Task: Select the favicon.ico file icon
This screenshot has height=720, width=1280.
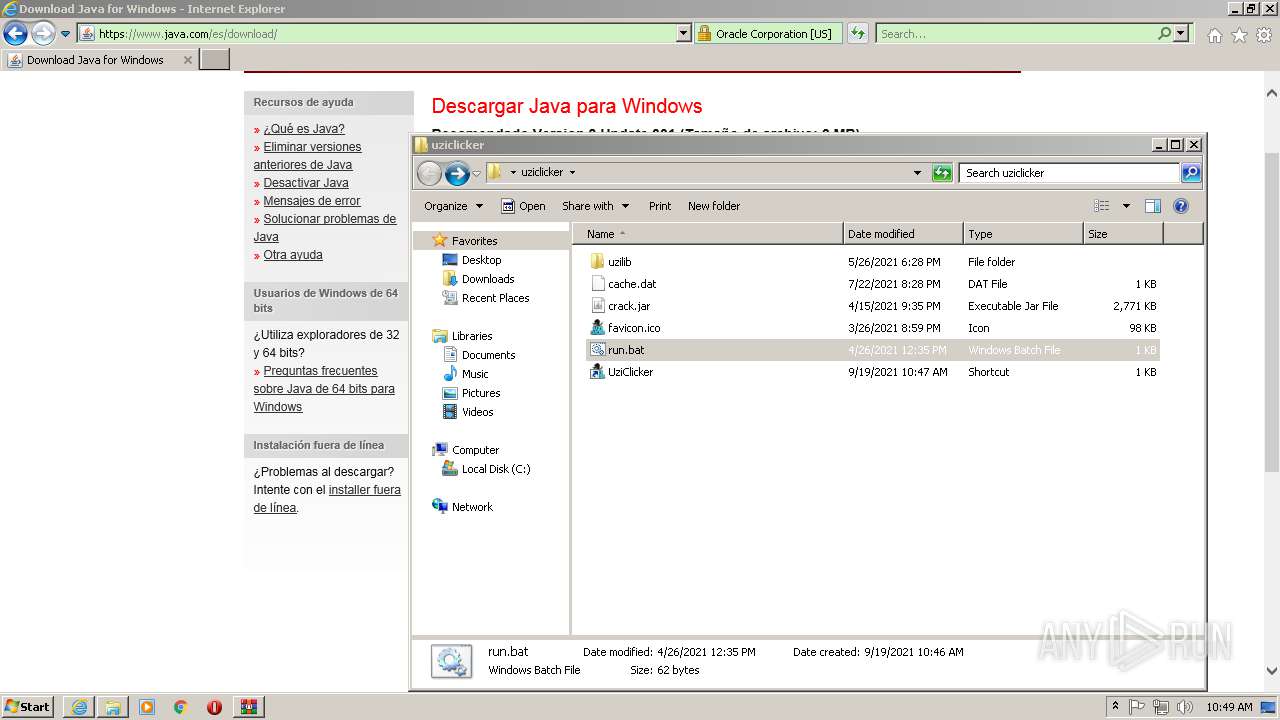Action: point(598,328)
